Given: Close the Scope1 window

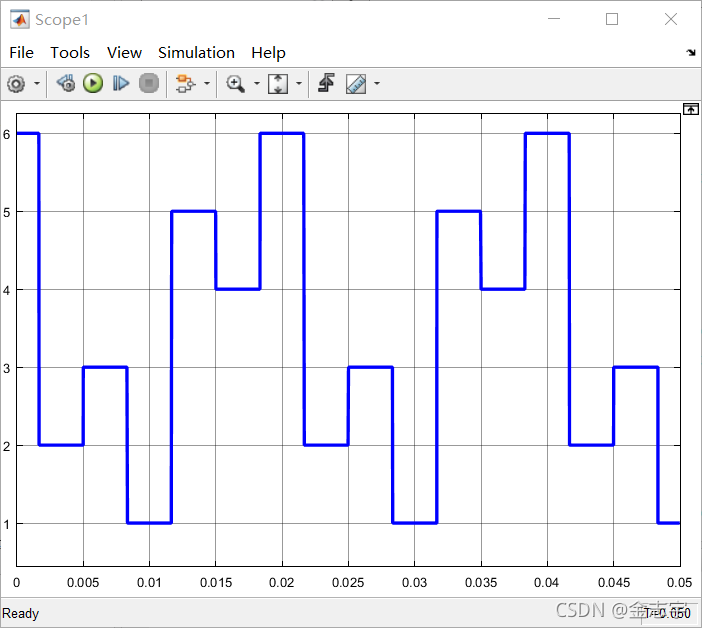Looking at the screenshot, I should point(671,19).
